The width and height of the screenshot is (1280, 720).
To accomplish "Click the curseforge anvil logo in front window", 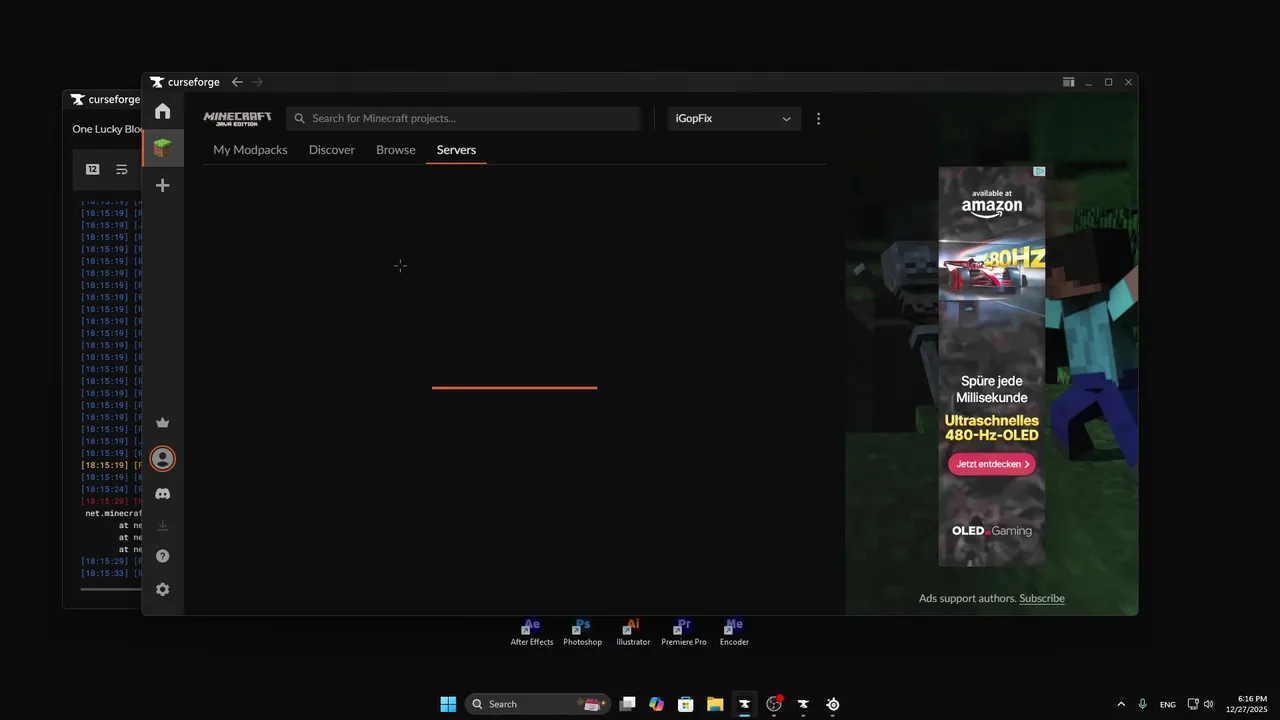I will click(157, 82).
